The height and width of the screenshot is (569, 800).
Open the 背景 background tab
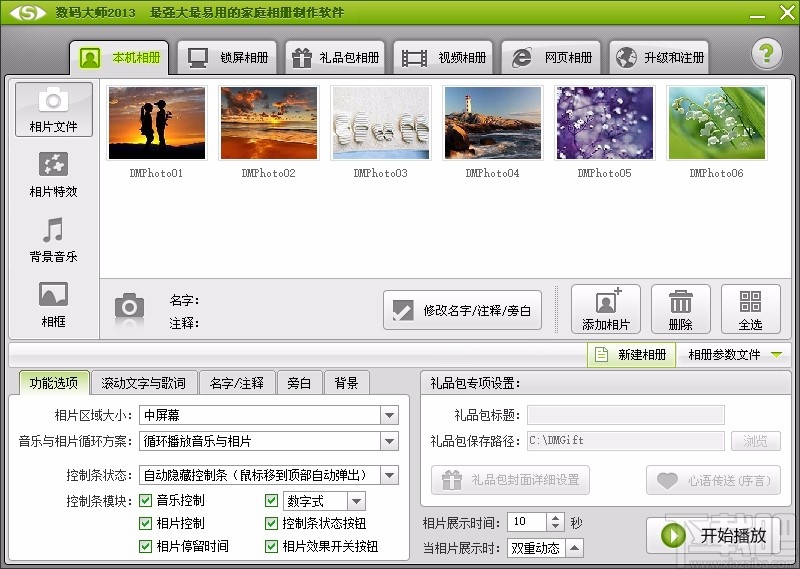(346, 383)
